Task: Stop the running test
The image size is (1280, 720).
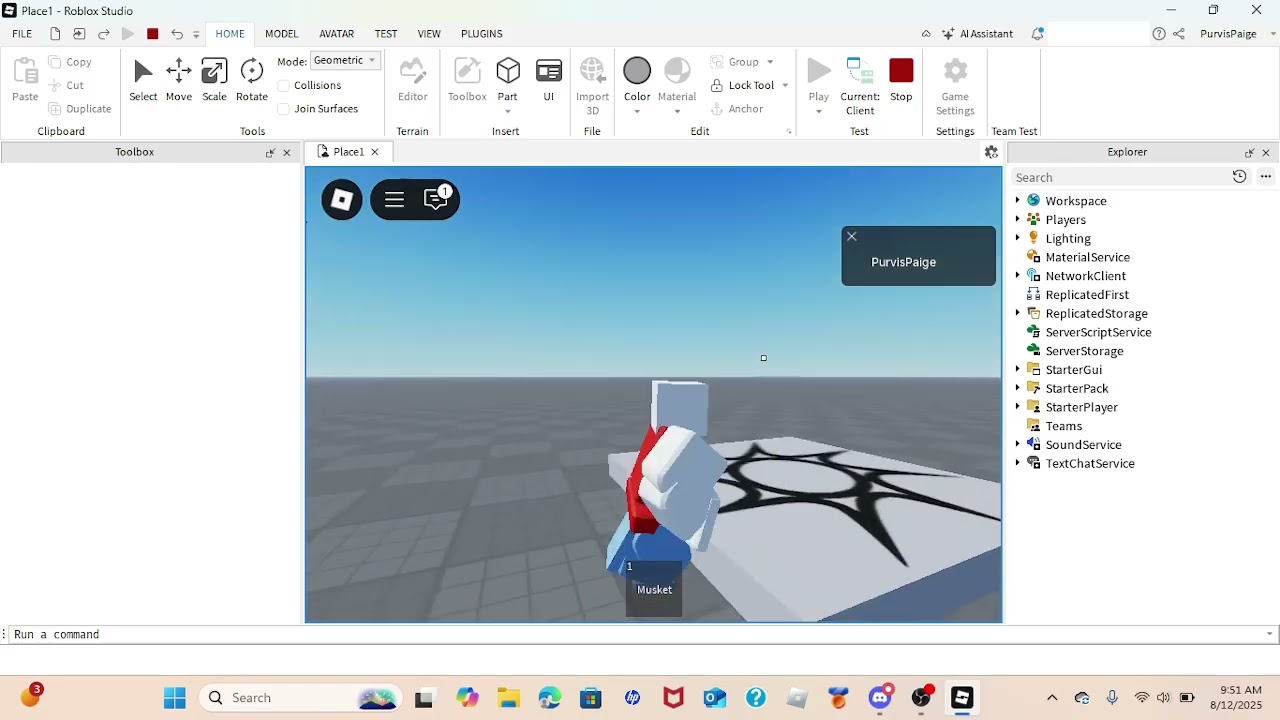Action: coord(901,80)
